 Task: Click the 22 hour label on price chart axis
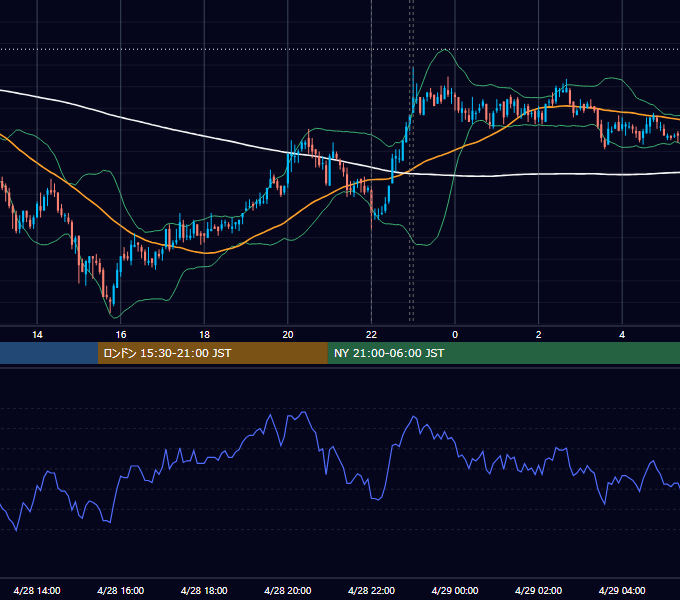click(371, 335)
